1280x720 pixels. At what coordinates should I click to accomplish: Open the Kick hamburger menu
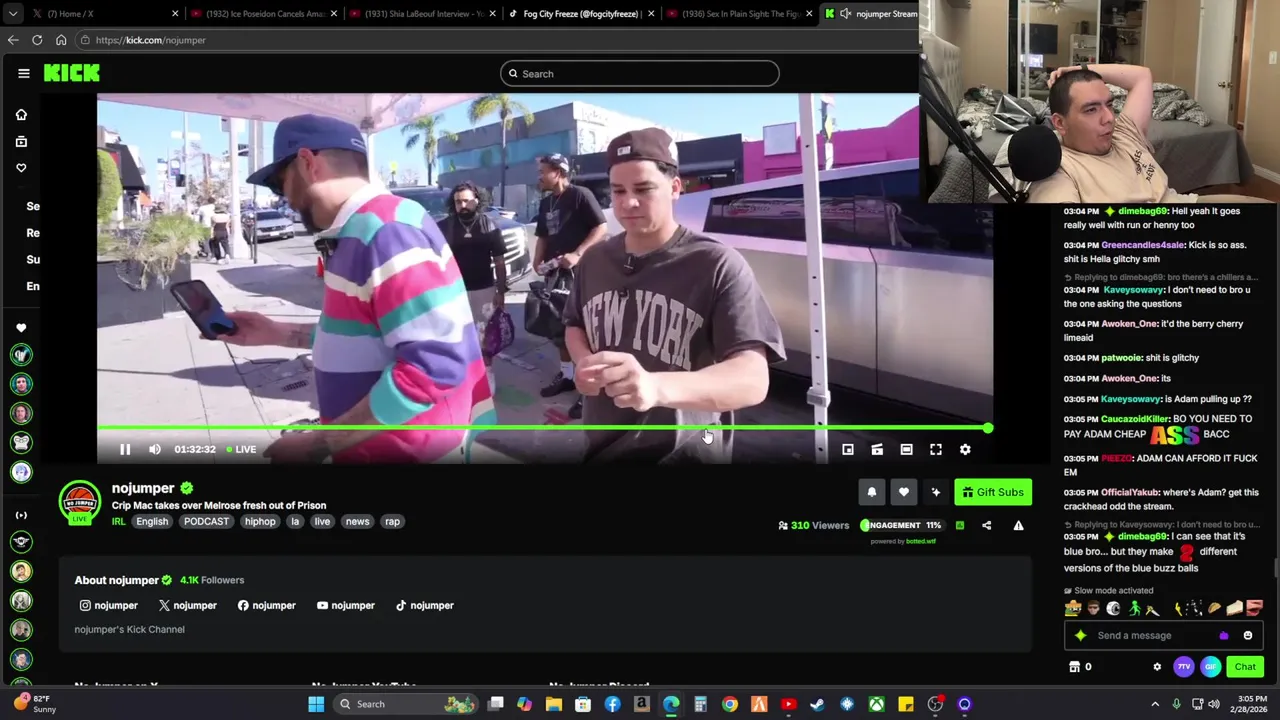click(24, 73)
